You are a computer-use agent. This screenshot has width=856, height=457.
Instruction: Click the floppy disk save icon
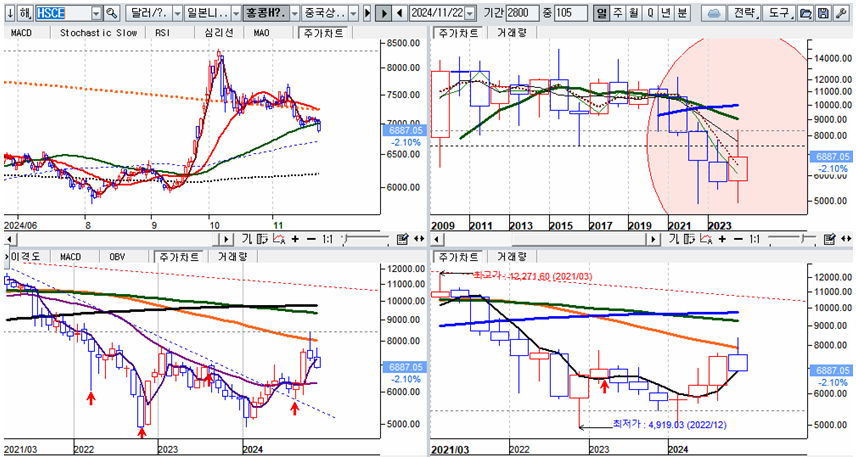tap(823, 13)
